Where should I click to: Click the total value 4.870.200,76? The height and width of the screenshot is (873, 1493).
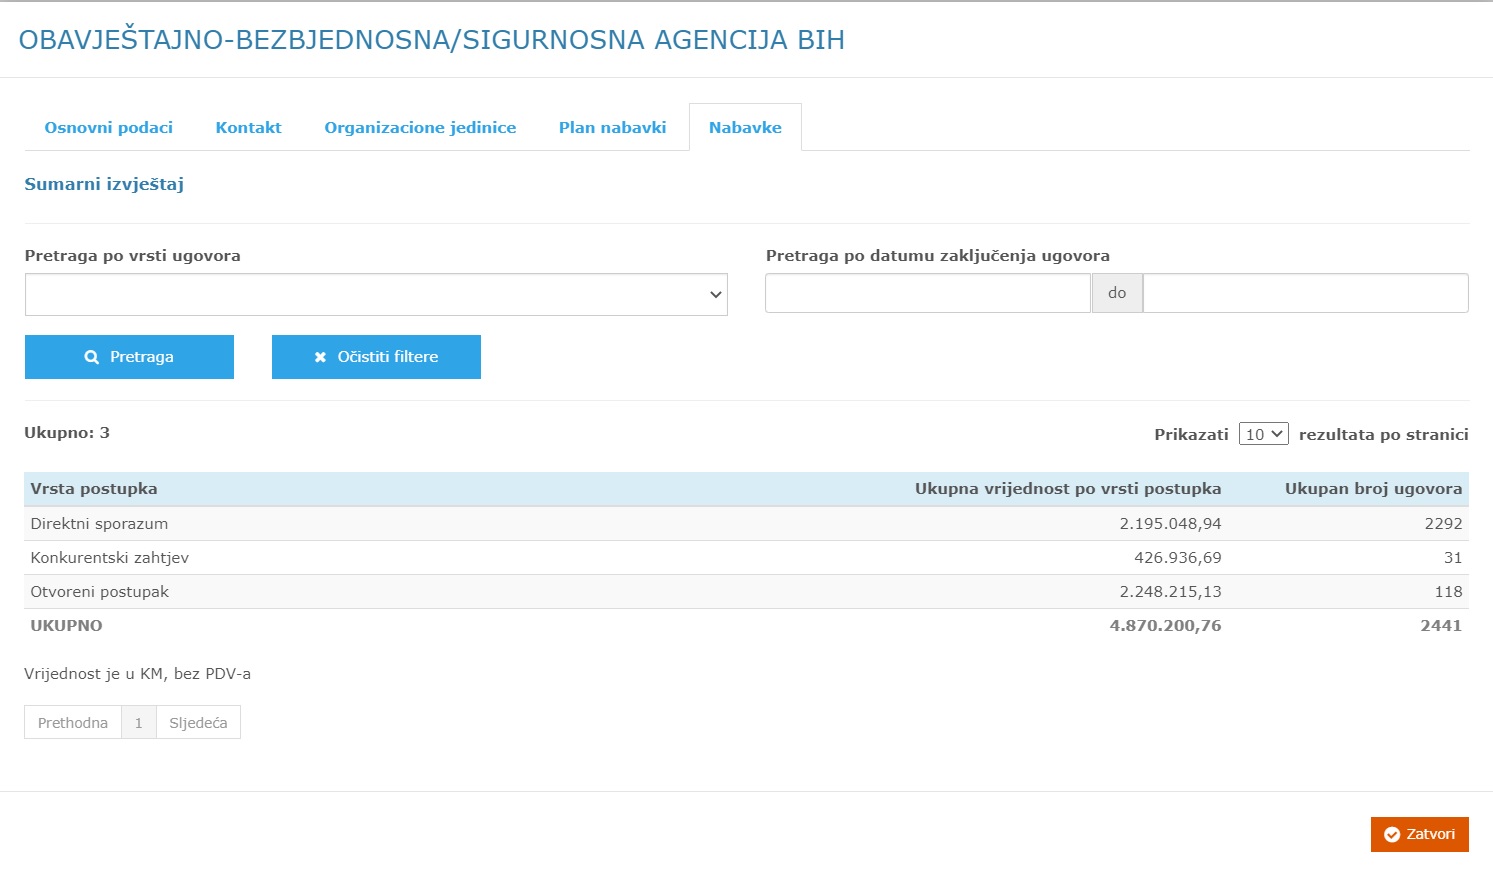1165,626
